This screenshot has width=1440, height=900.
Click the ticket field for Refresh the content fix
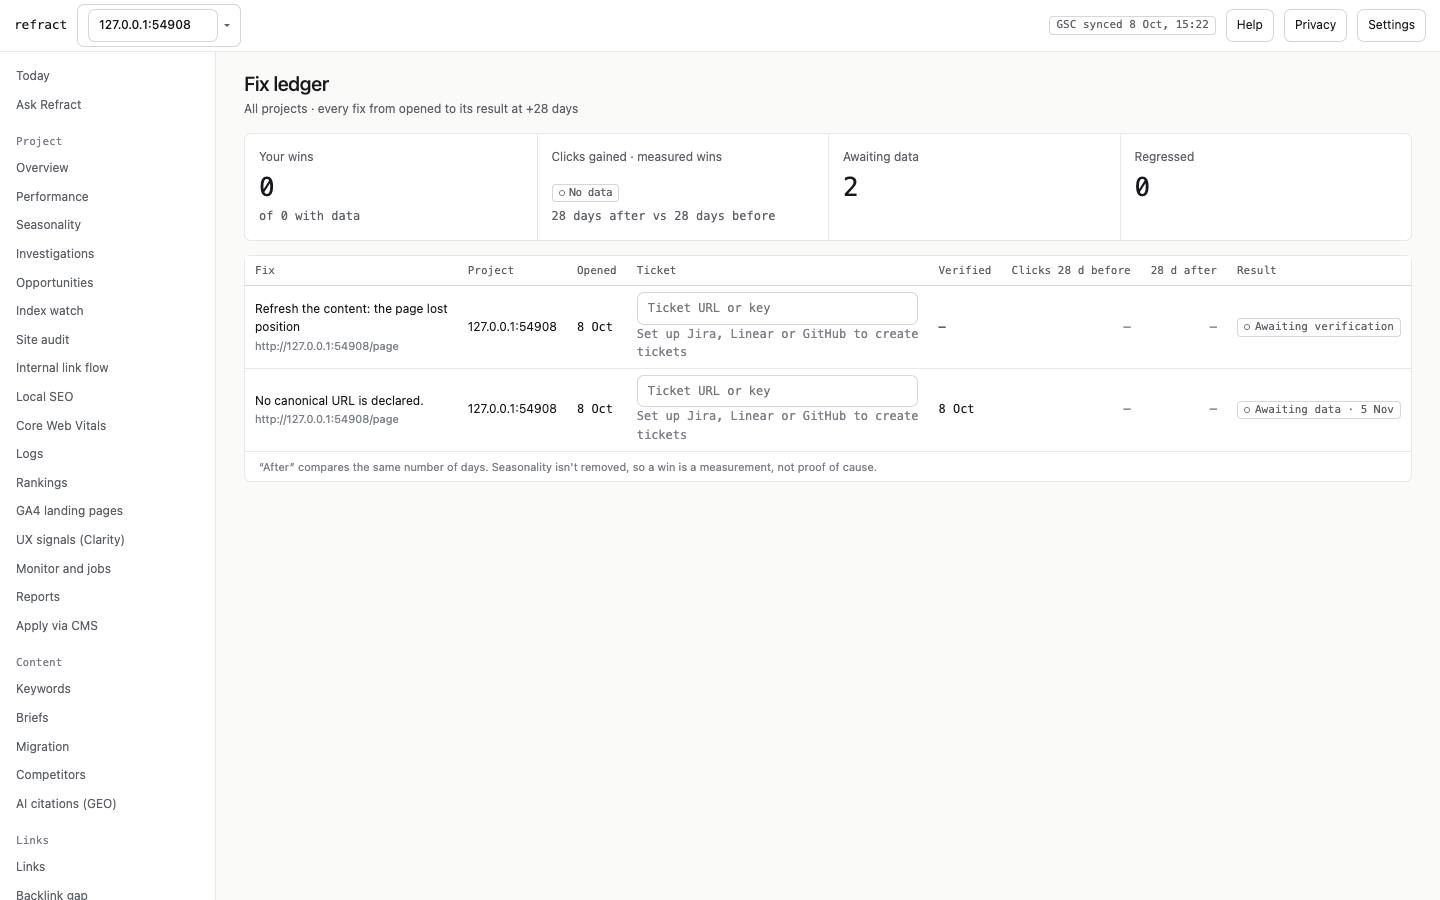pyautogui.click(x=777, y=308)
